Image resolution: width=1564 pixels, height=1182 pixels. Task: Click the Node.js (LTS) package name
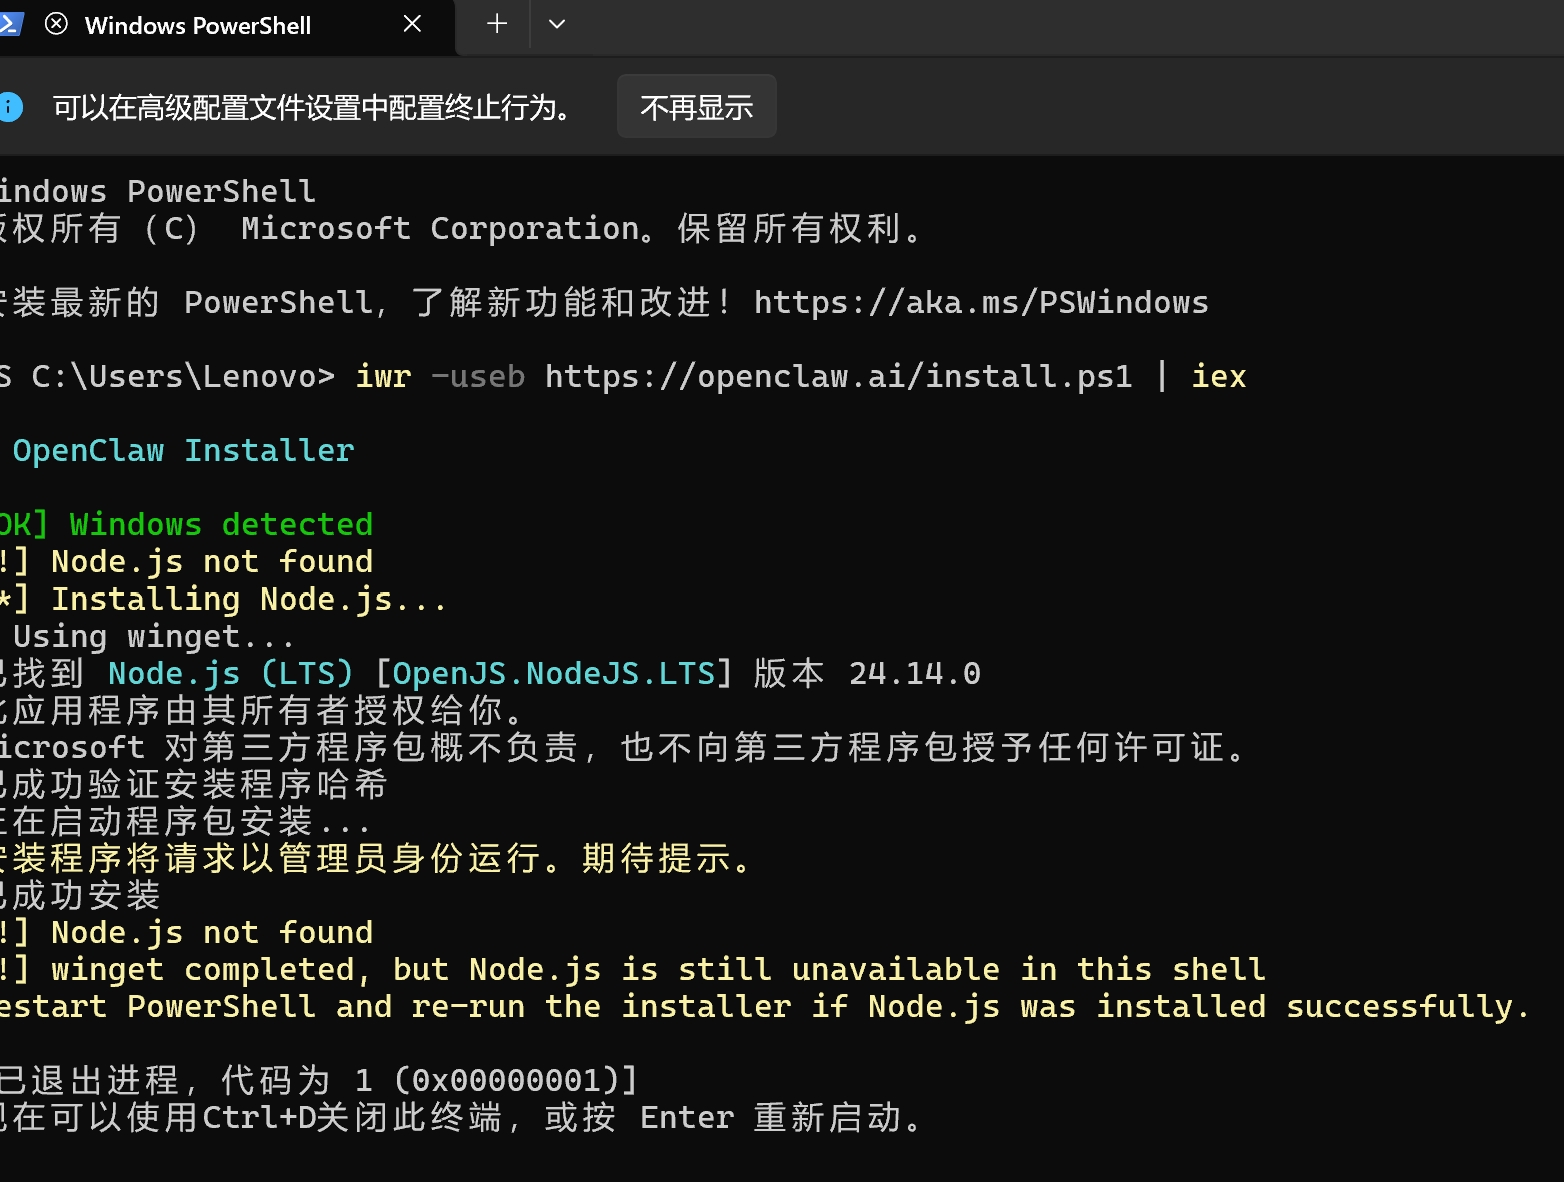tap(230, 674)
